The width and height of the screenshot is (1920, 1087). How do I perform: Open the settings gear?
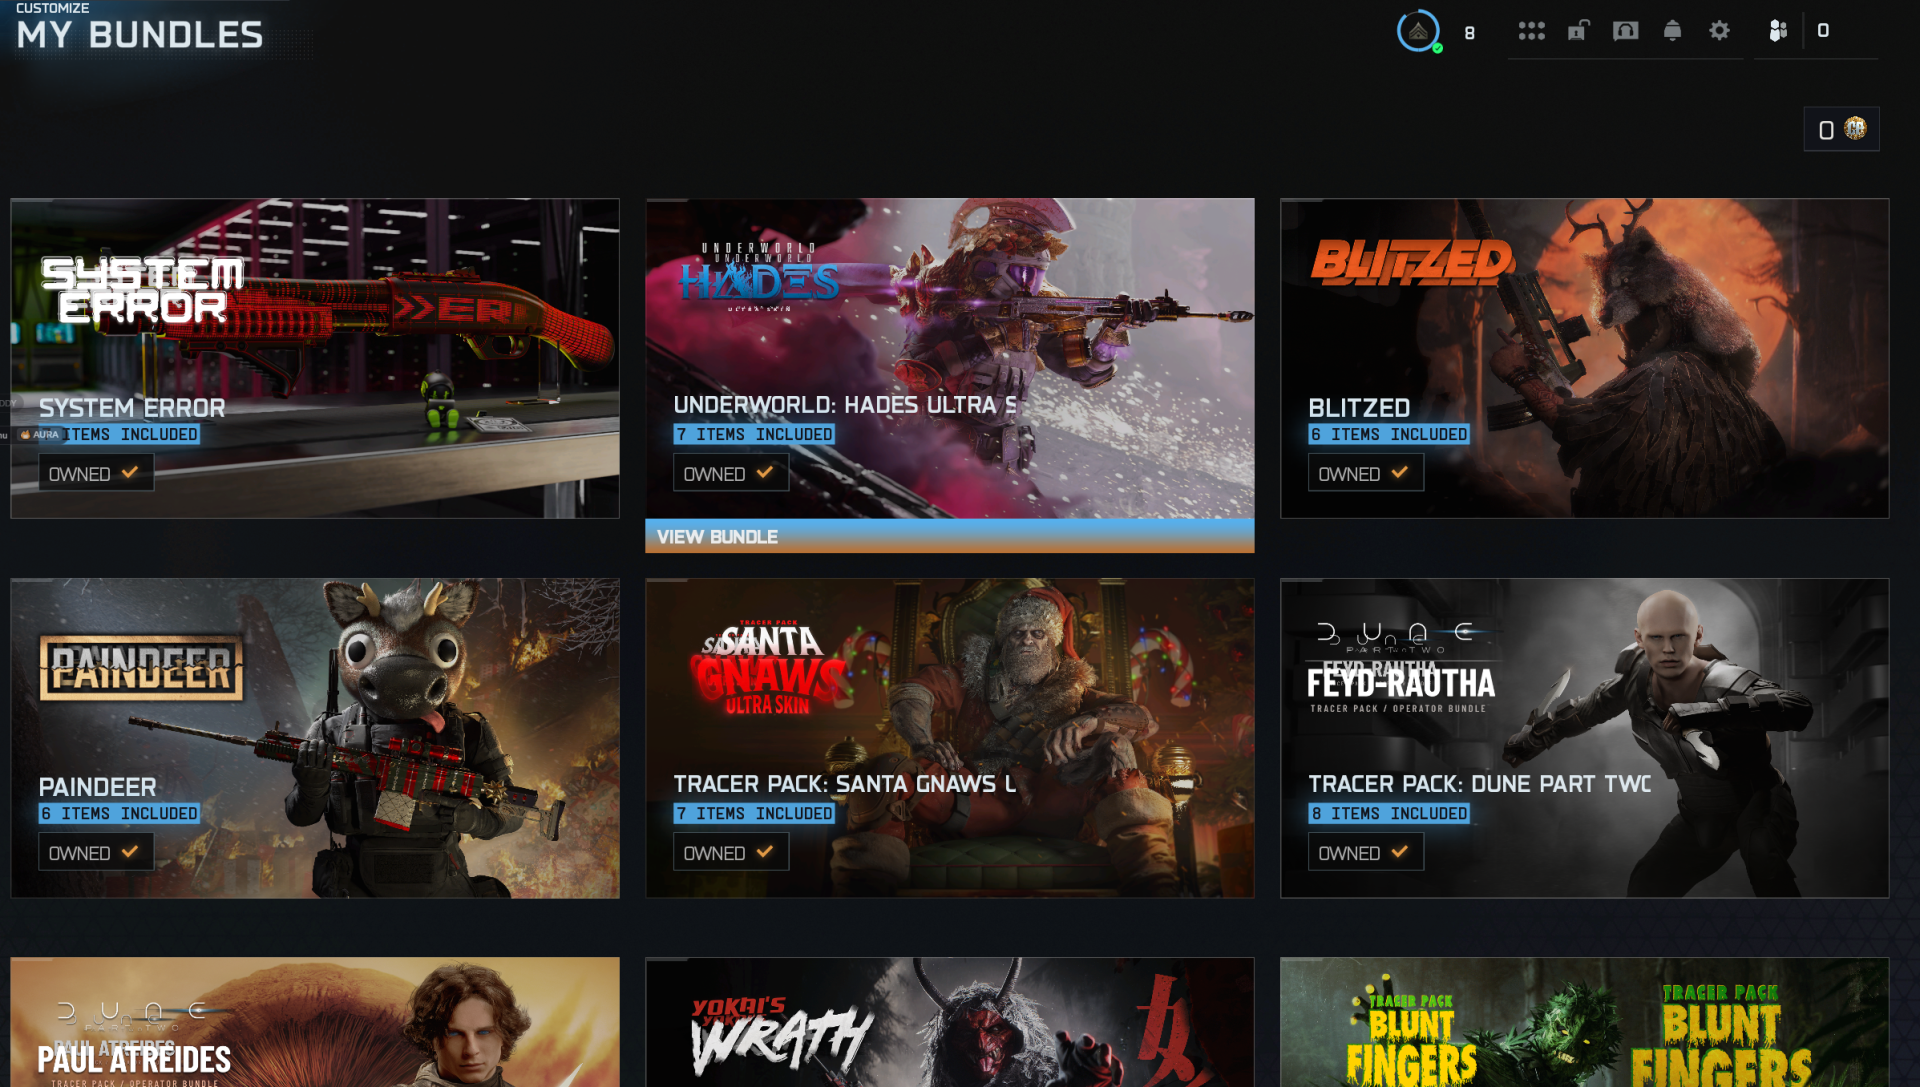1719,31
